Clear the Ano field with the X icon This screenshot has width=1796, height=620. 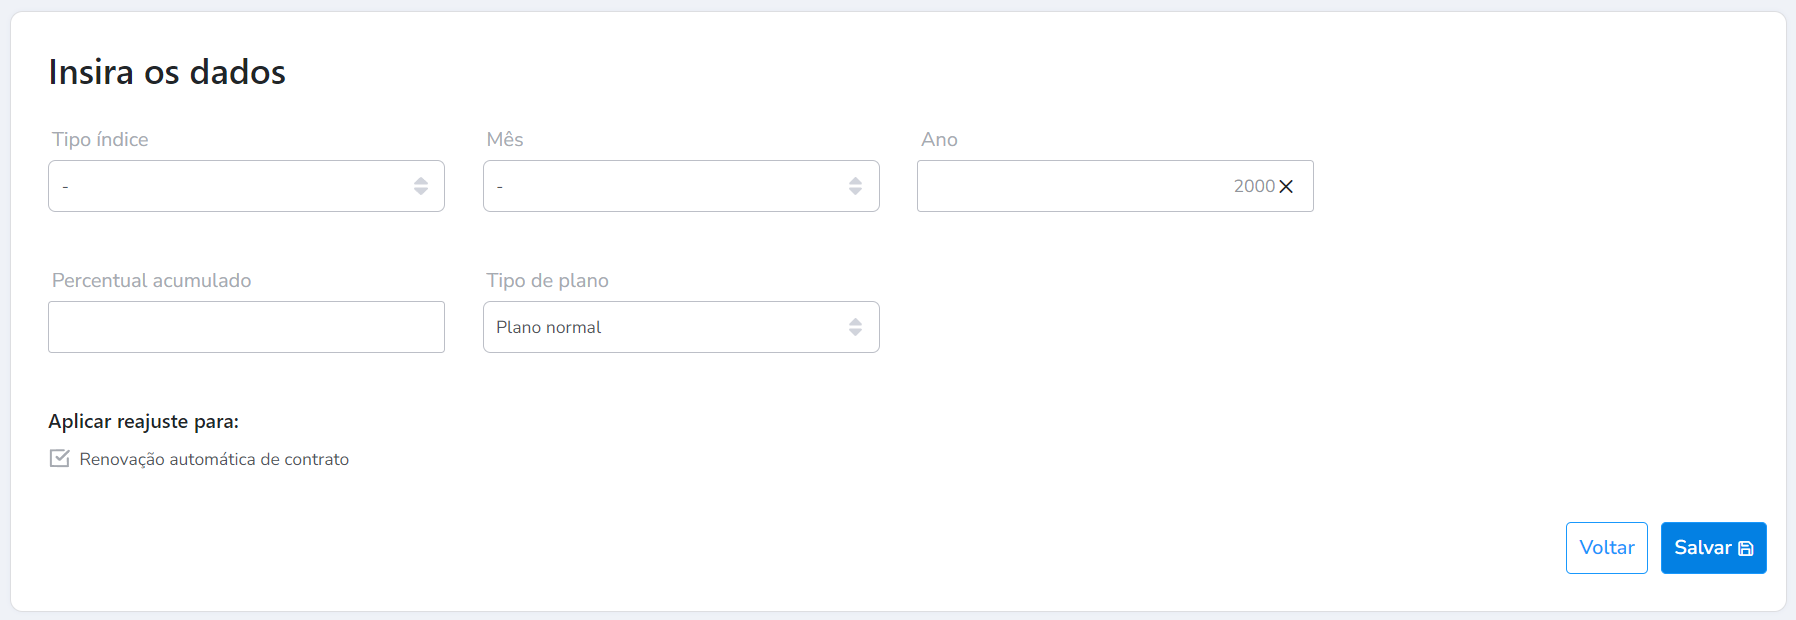pos(1286,187)
